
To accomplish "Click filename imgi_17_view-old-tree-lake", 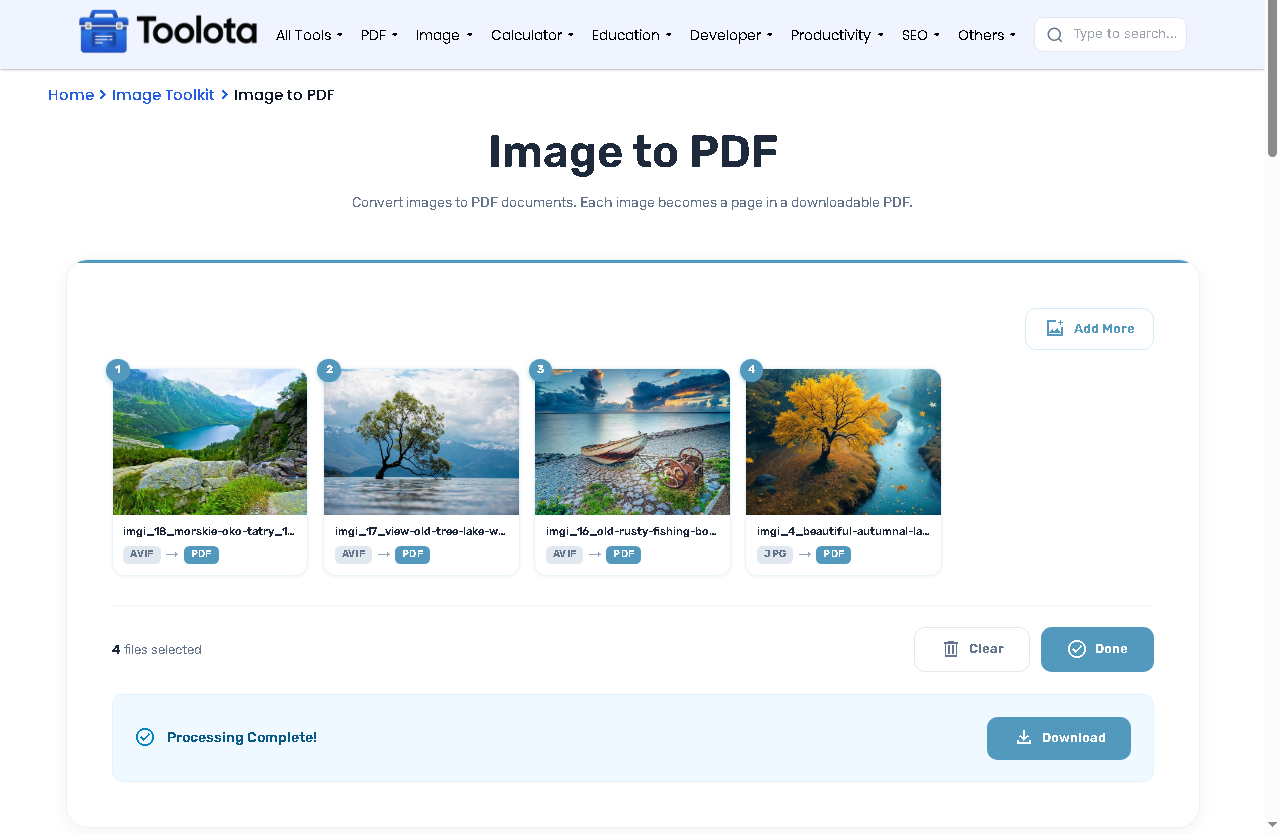I will 420,532.
